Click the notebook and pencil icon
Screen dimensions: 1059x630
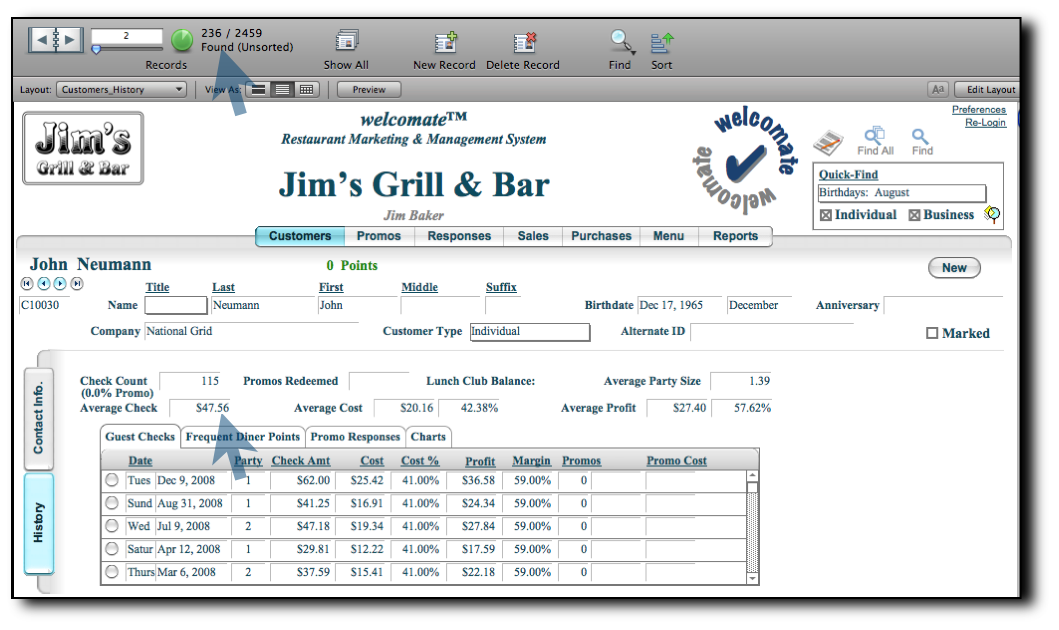[x=827, y=142]
